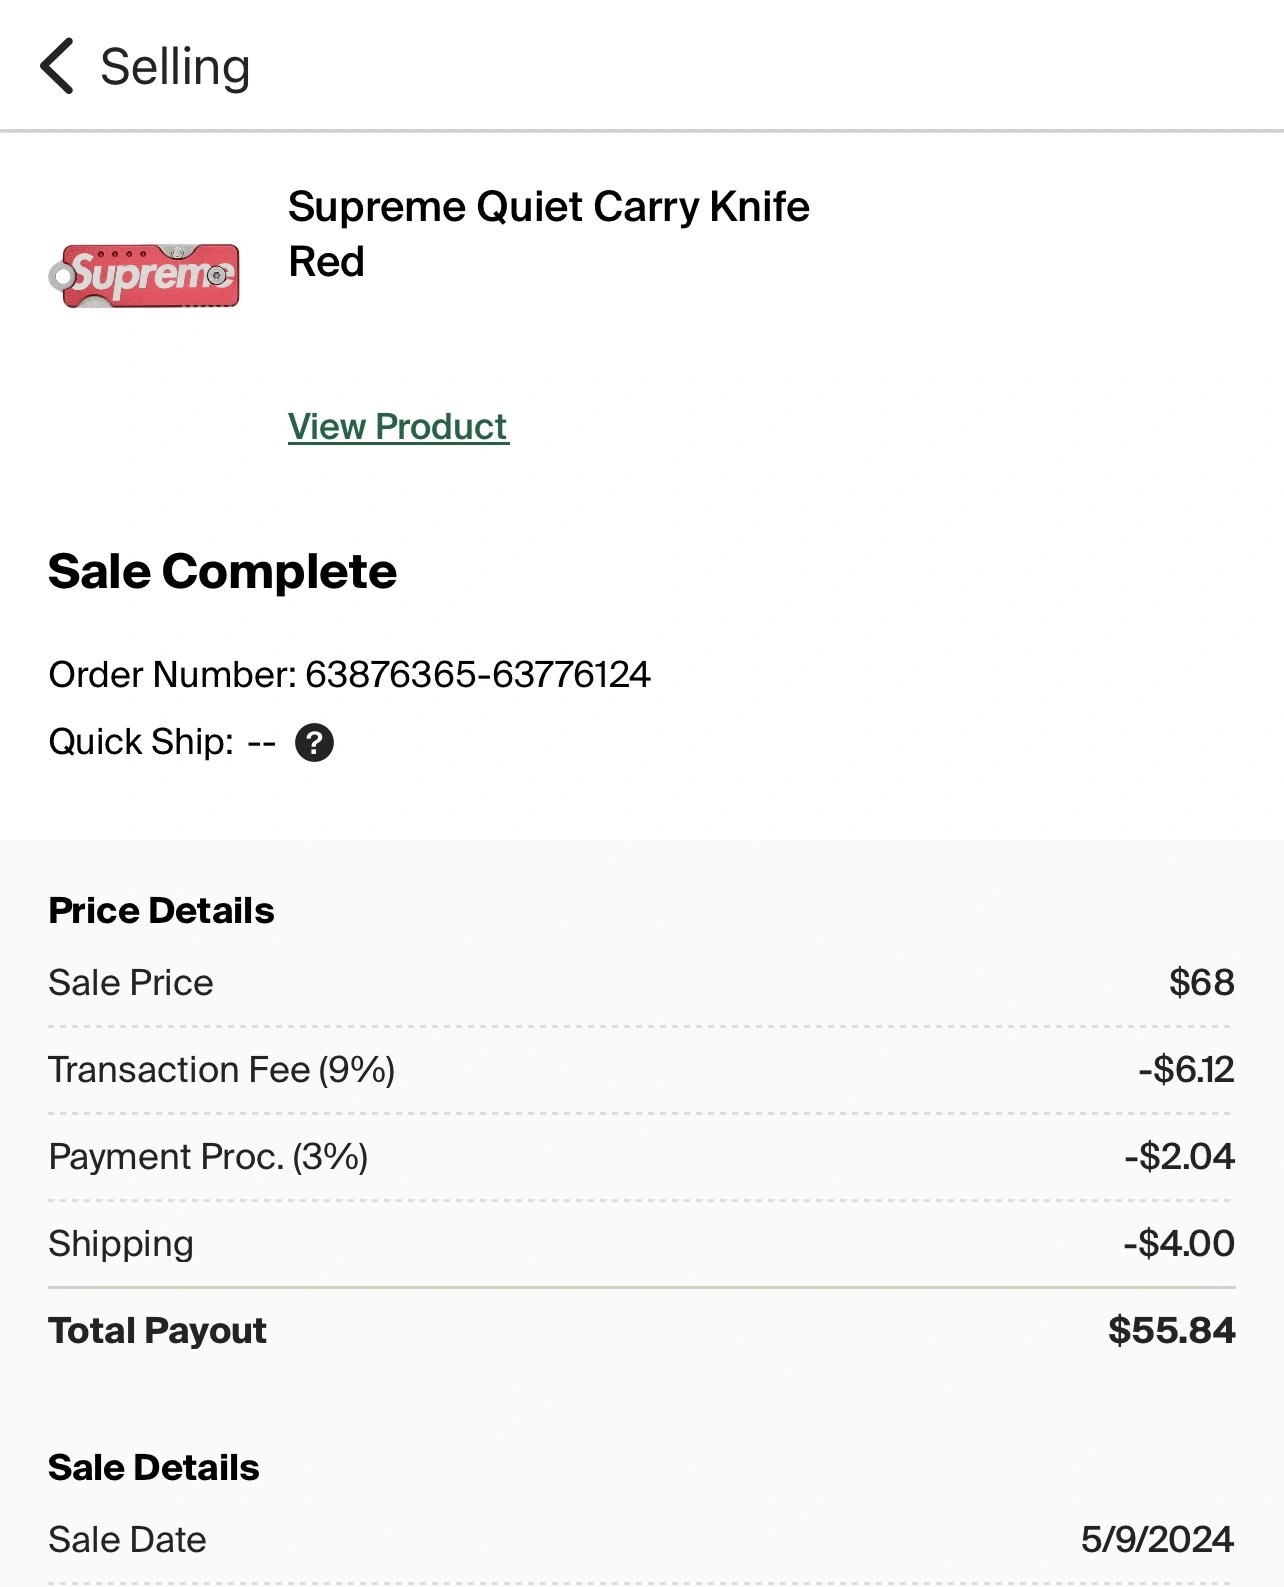
Task: Tap the Total Payout label
Action: [157, 1331]
